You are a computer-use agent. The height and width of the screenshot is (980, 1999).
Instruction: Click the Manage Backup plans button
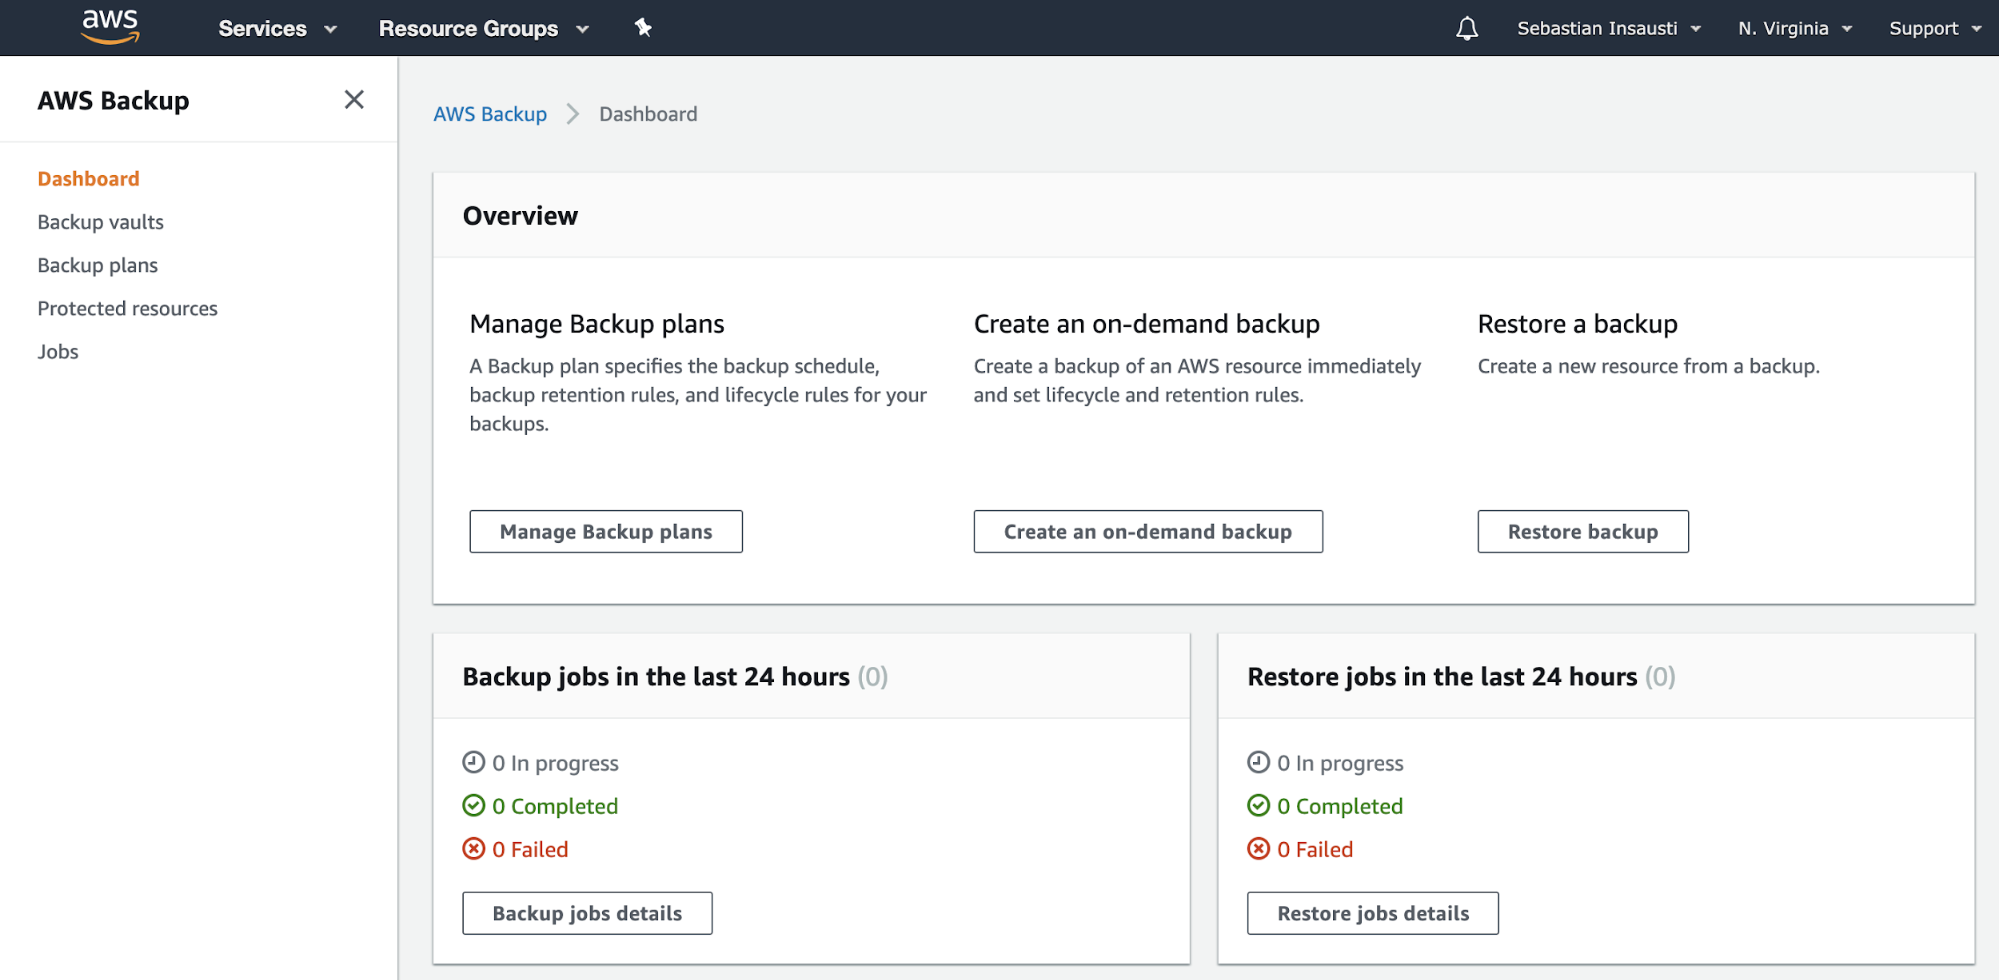point(606,531)
